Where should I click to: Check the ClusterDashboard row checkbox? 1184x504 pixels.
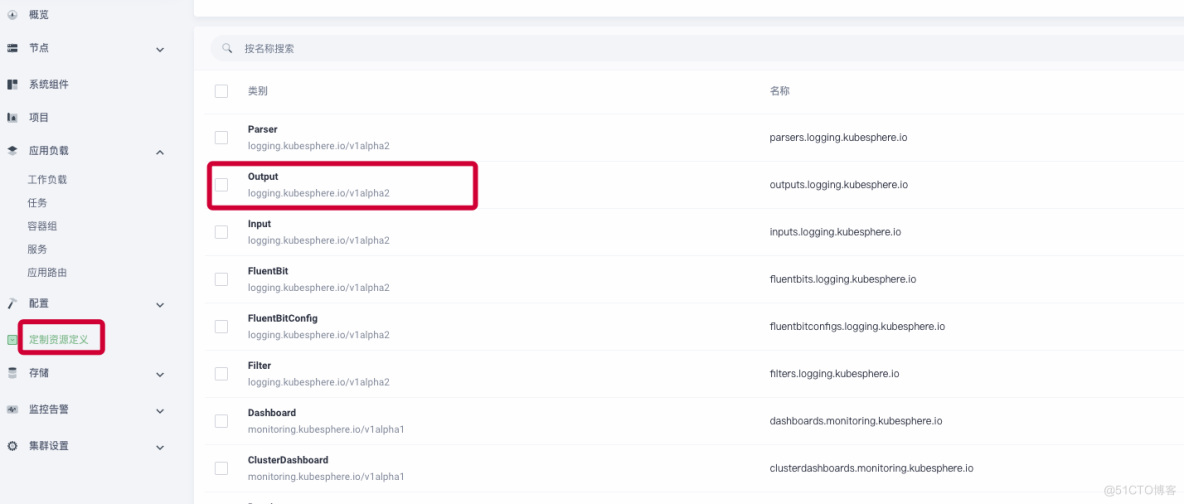221,468
